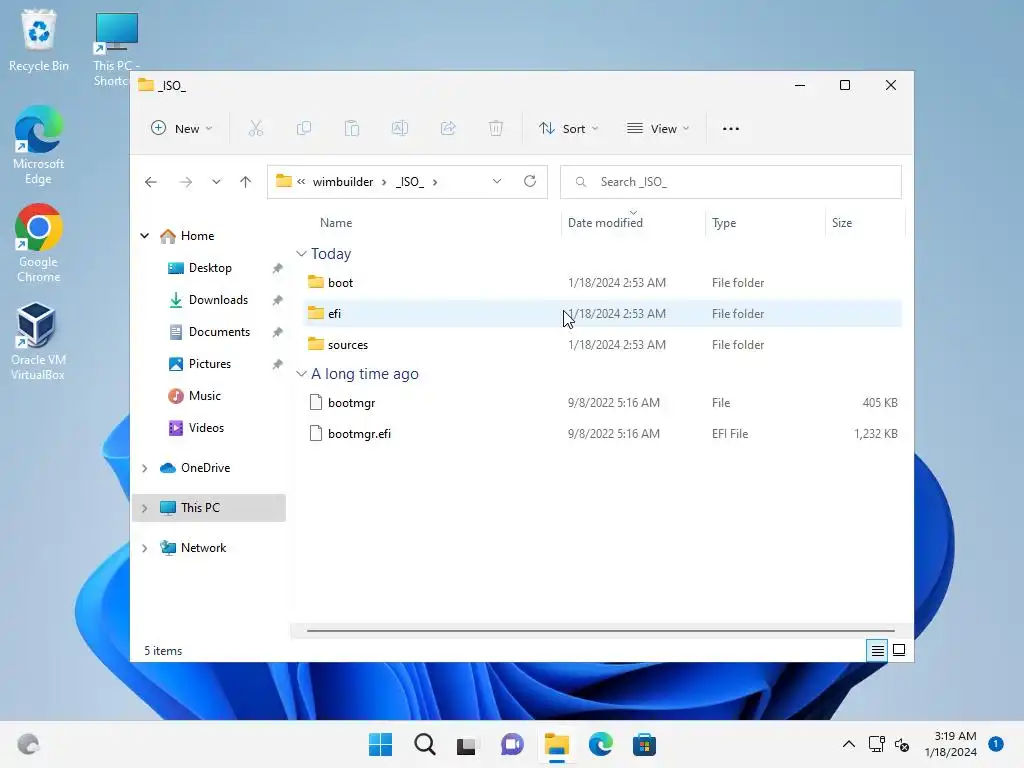Screen dimensions: 1024x768
Task: Click the Forward navigation arrow
Action: coord(185,182)
